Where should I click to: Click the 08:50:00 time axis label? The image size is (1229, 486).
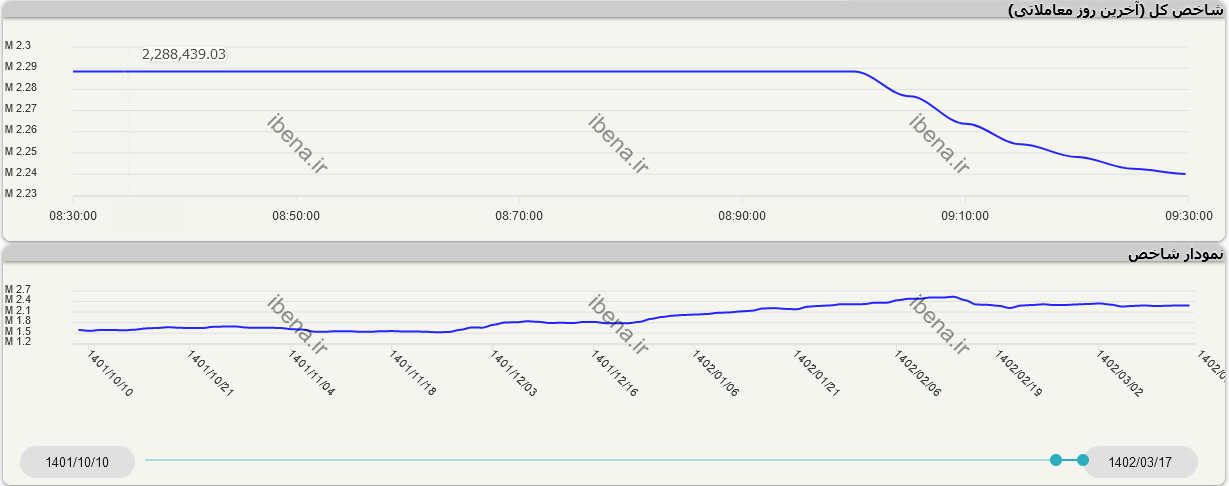coord(296,216)
